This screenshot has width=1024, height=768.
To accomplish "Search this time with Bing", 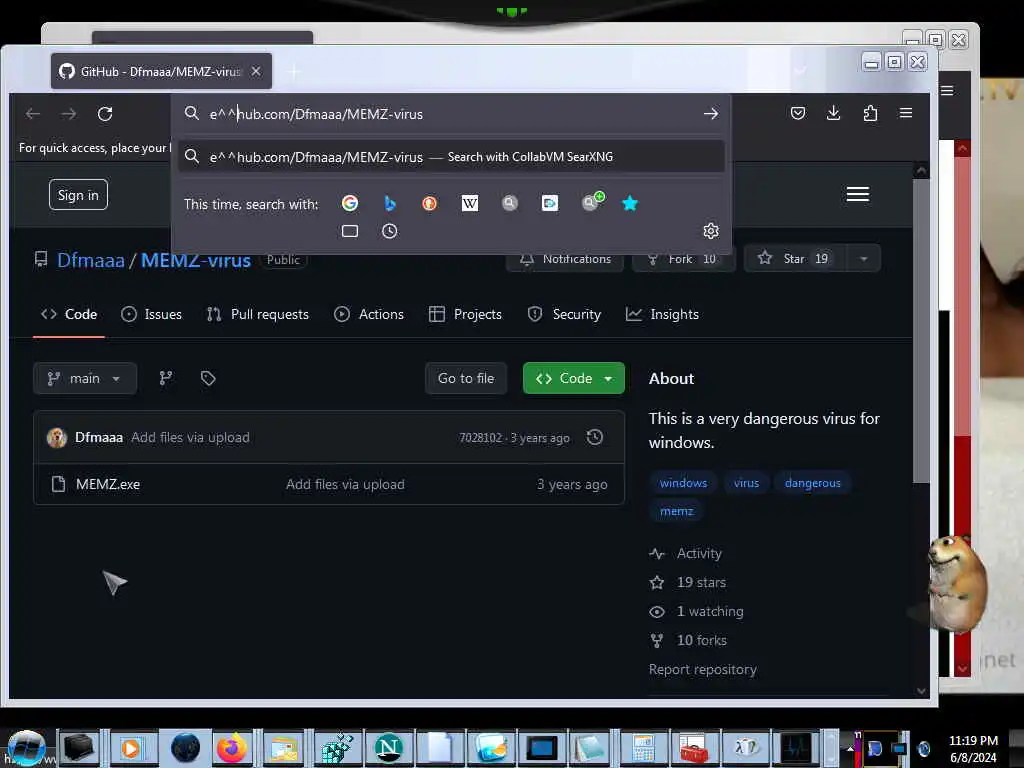I will point(390,203).
